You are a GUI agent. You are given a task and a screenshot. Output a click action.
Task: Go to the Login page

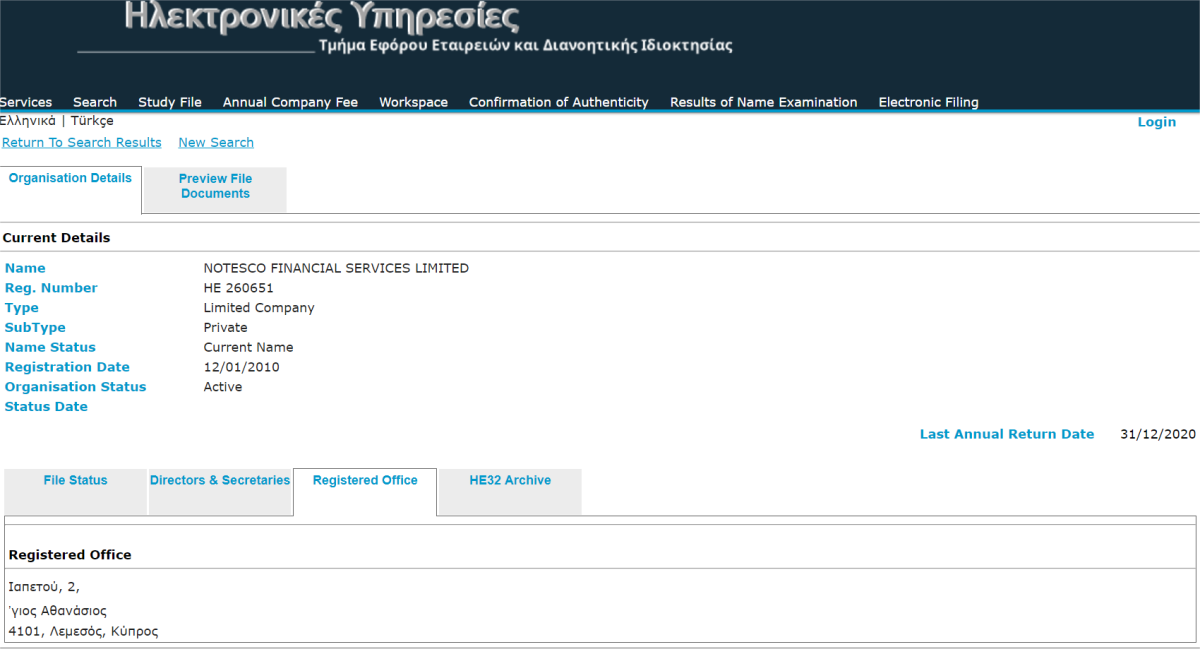point(1157,121)
